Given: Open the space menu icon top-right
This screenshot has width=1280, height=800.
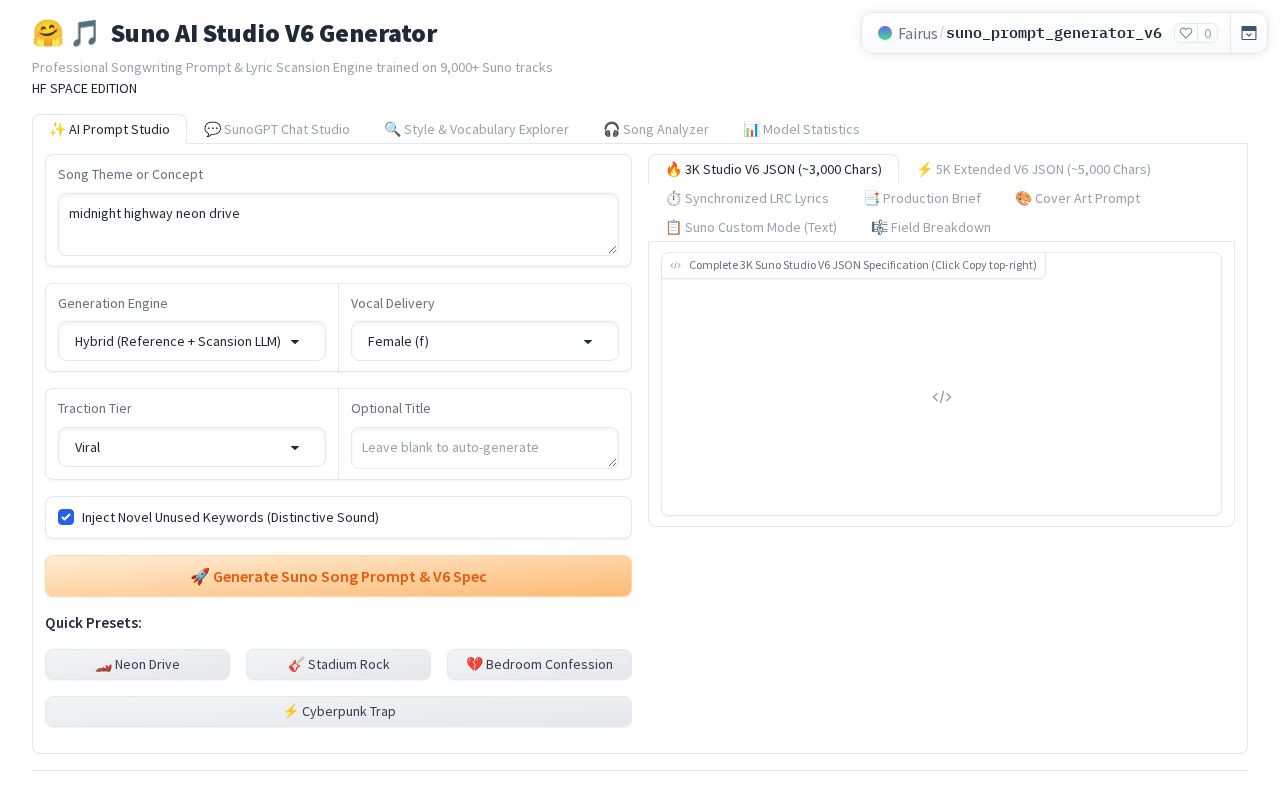Looking at the screenshot, I should [x=1249, y=33].
